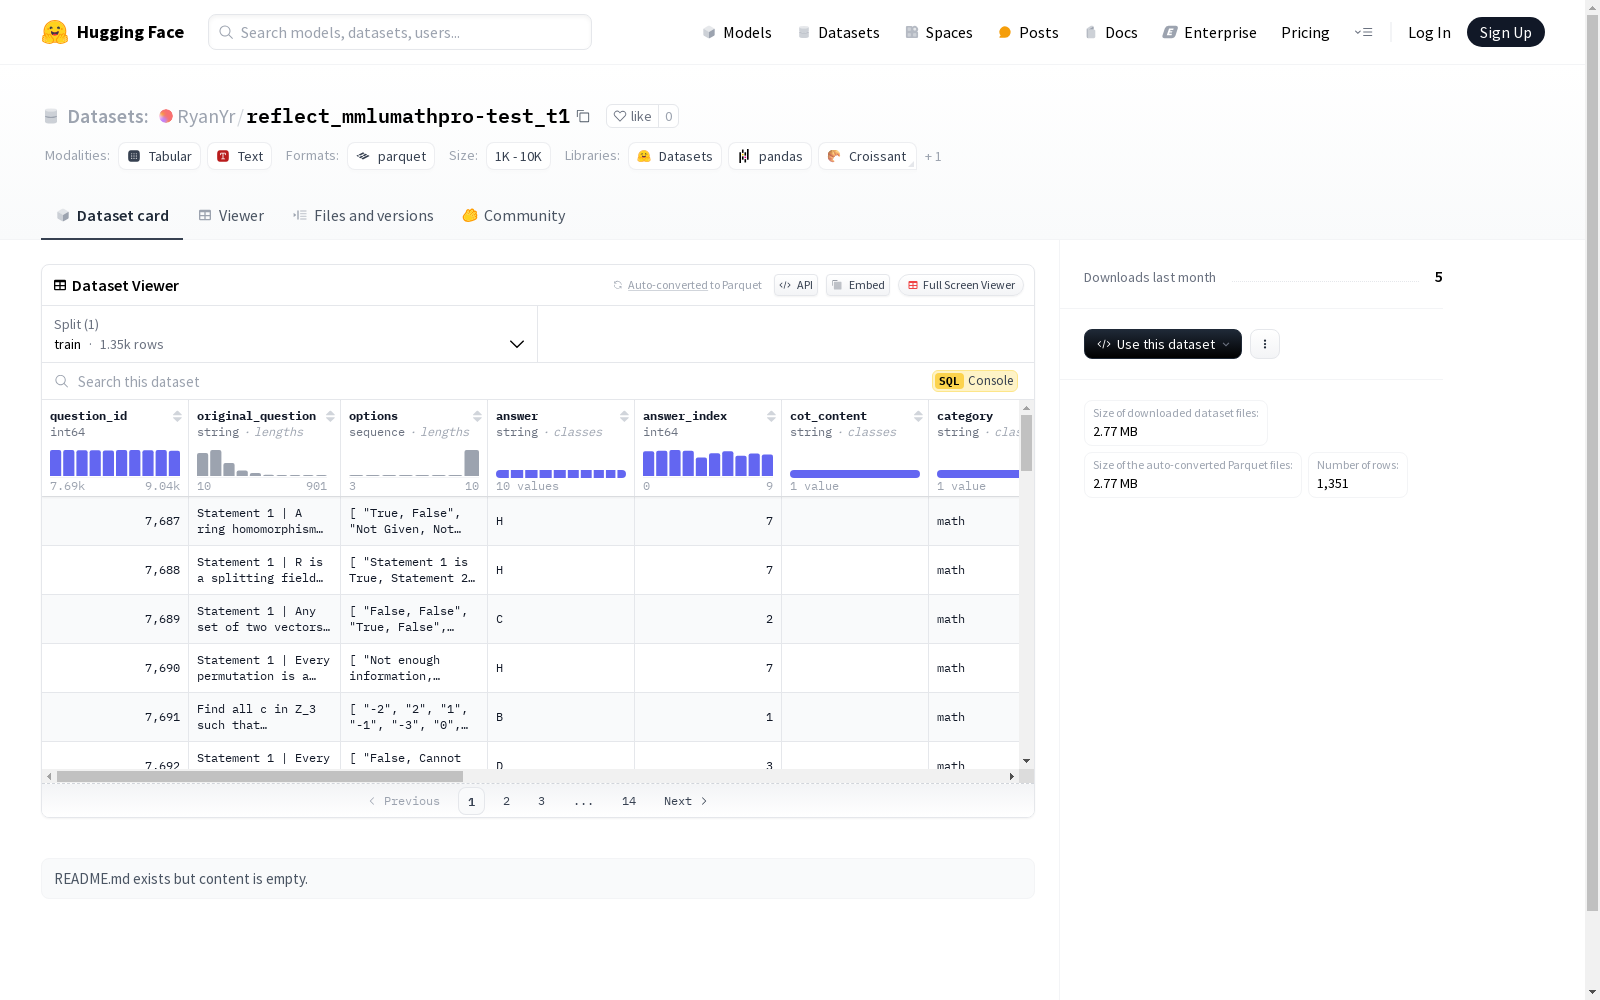
Task: Open the Spaces menu item
Action: point(939,32)
